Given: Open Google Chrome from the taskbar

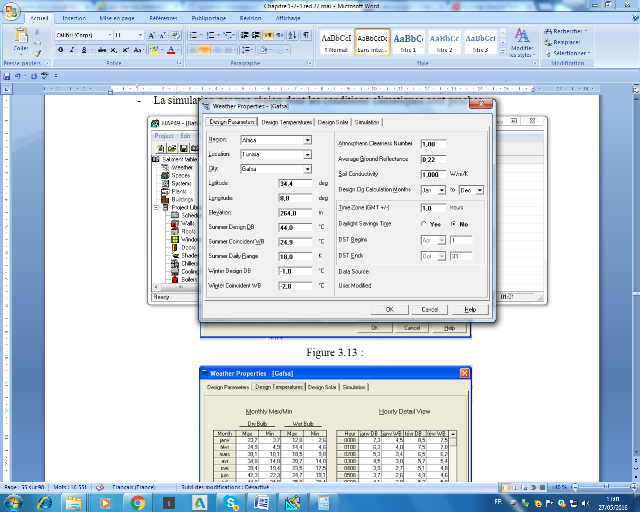Looking at the screenshot, I should [138, 502].
